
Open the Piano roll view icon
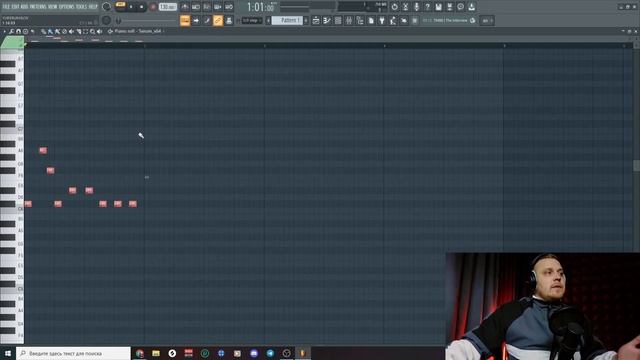[327, 20]
